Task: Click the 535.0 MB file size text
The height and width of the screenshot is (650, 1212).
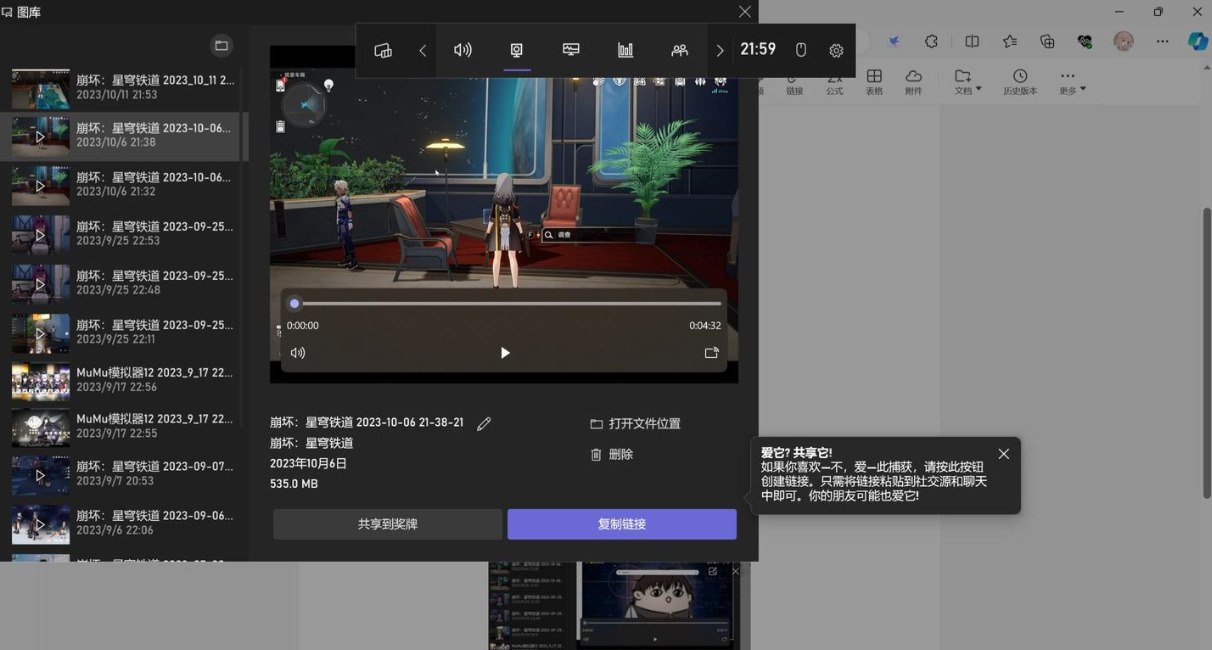Action: (x=294, y=484)
